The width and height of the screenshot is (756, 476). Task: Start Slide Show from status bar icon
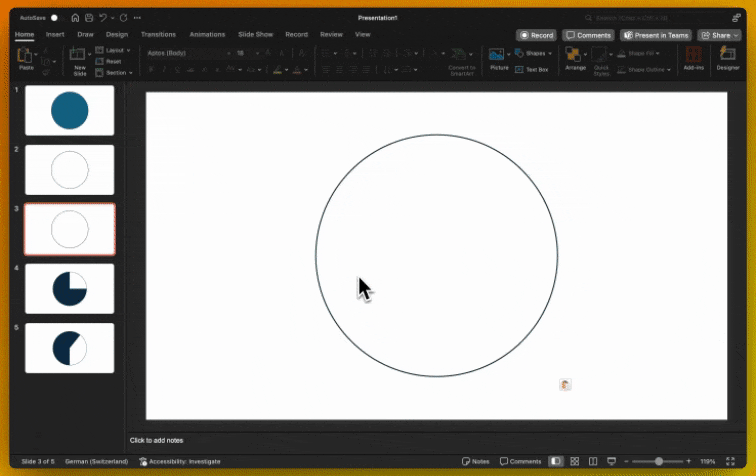(611, 462)
